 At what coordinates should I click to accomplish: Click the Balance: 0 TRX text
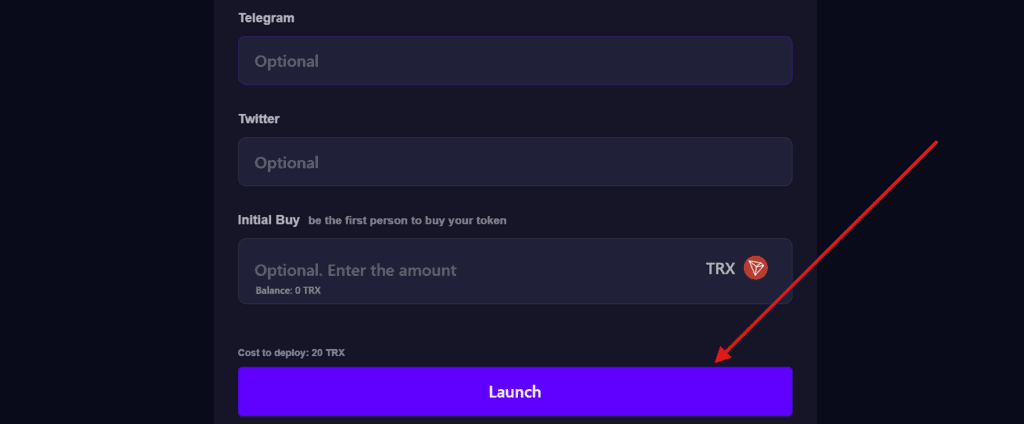tap(288, 291)
